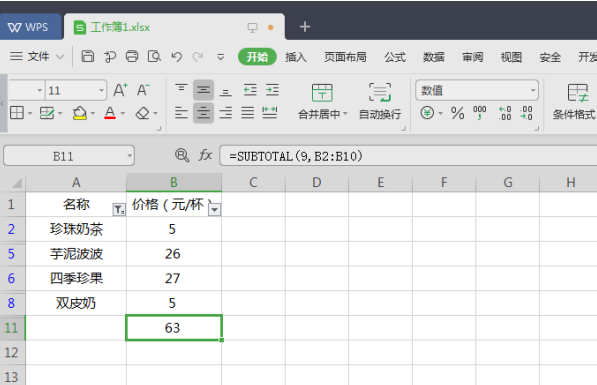
Task: Increase font size with A+ icon
Action: [120, 90]
